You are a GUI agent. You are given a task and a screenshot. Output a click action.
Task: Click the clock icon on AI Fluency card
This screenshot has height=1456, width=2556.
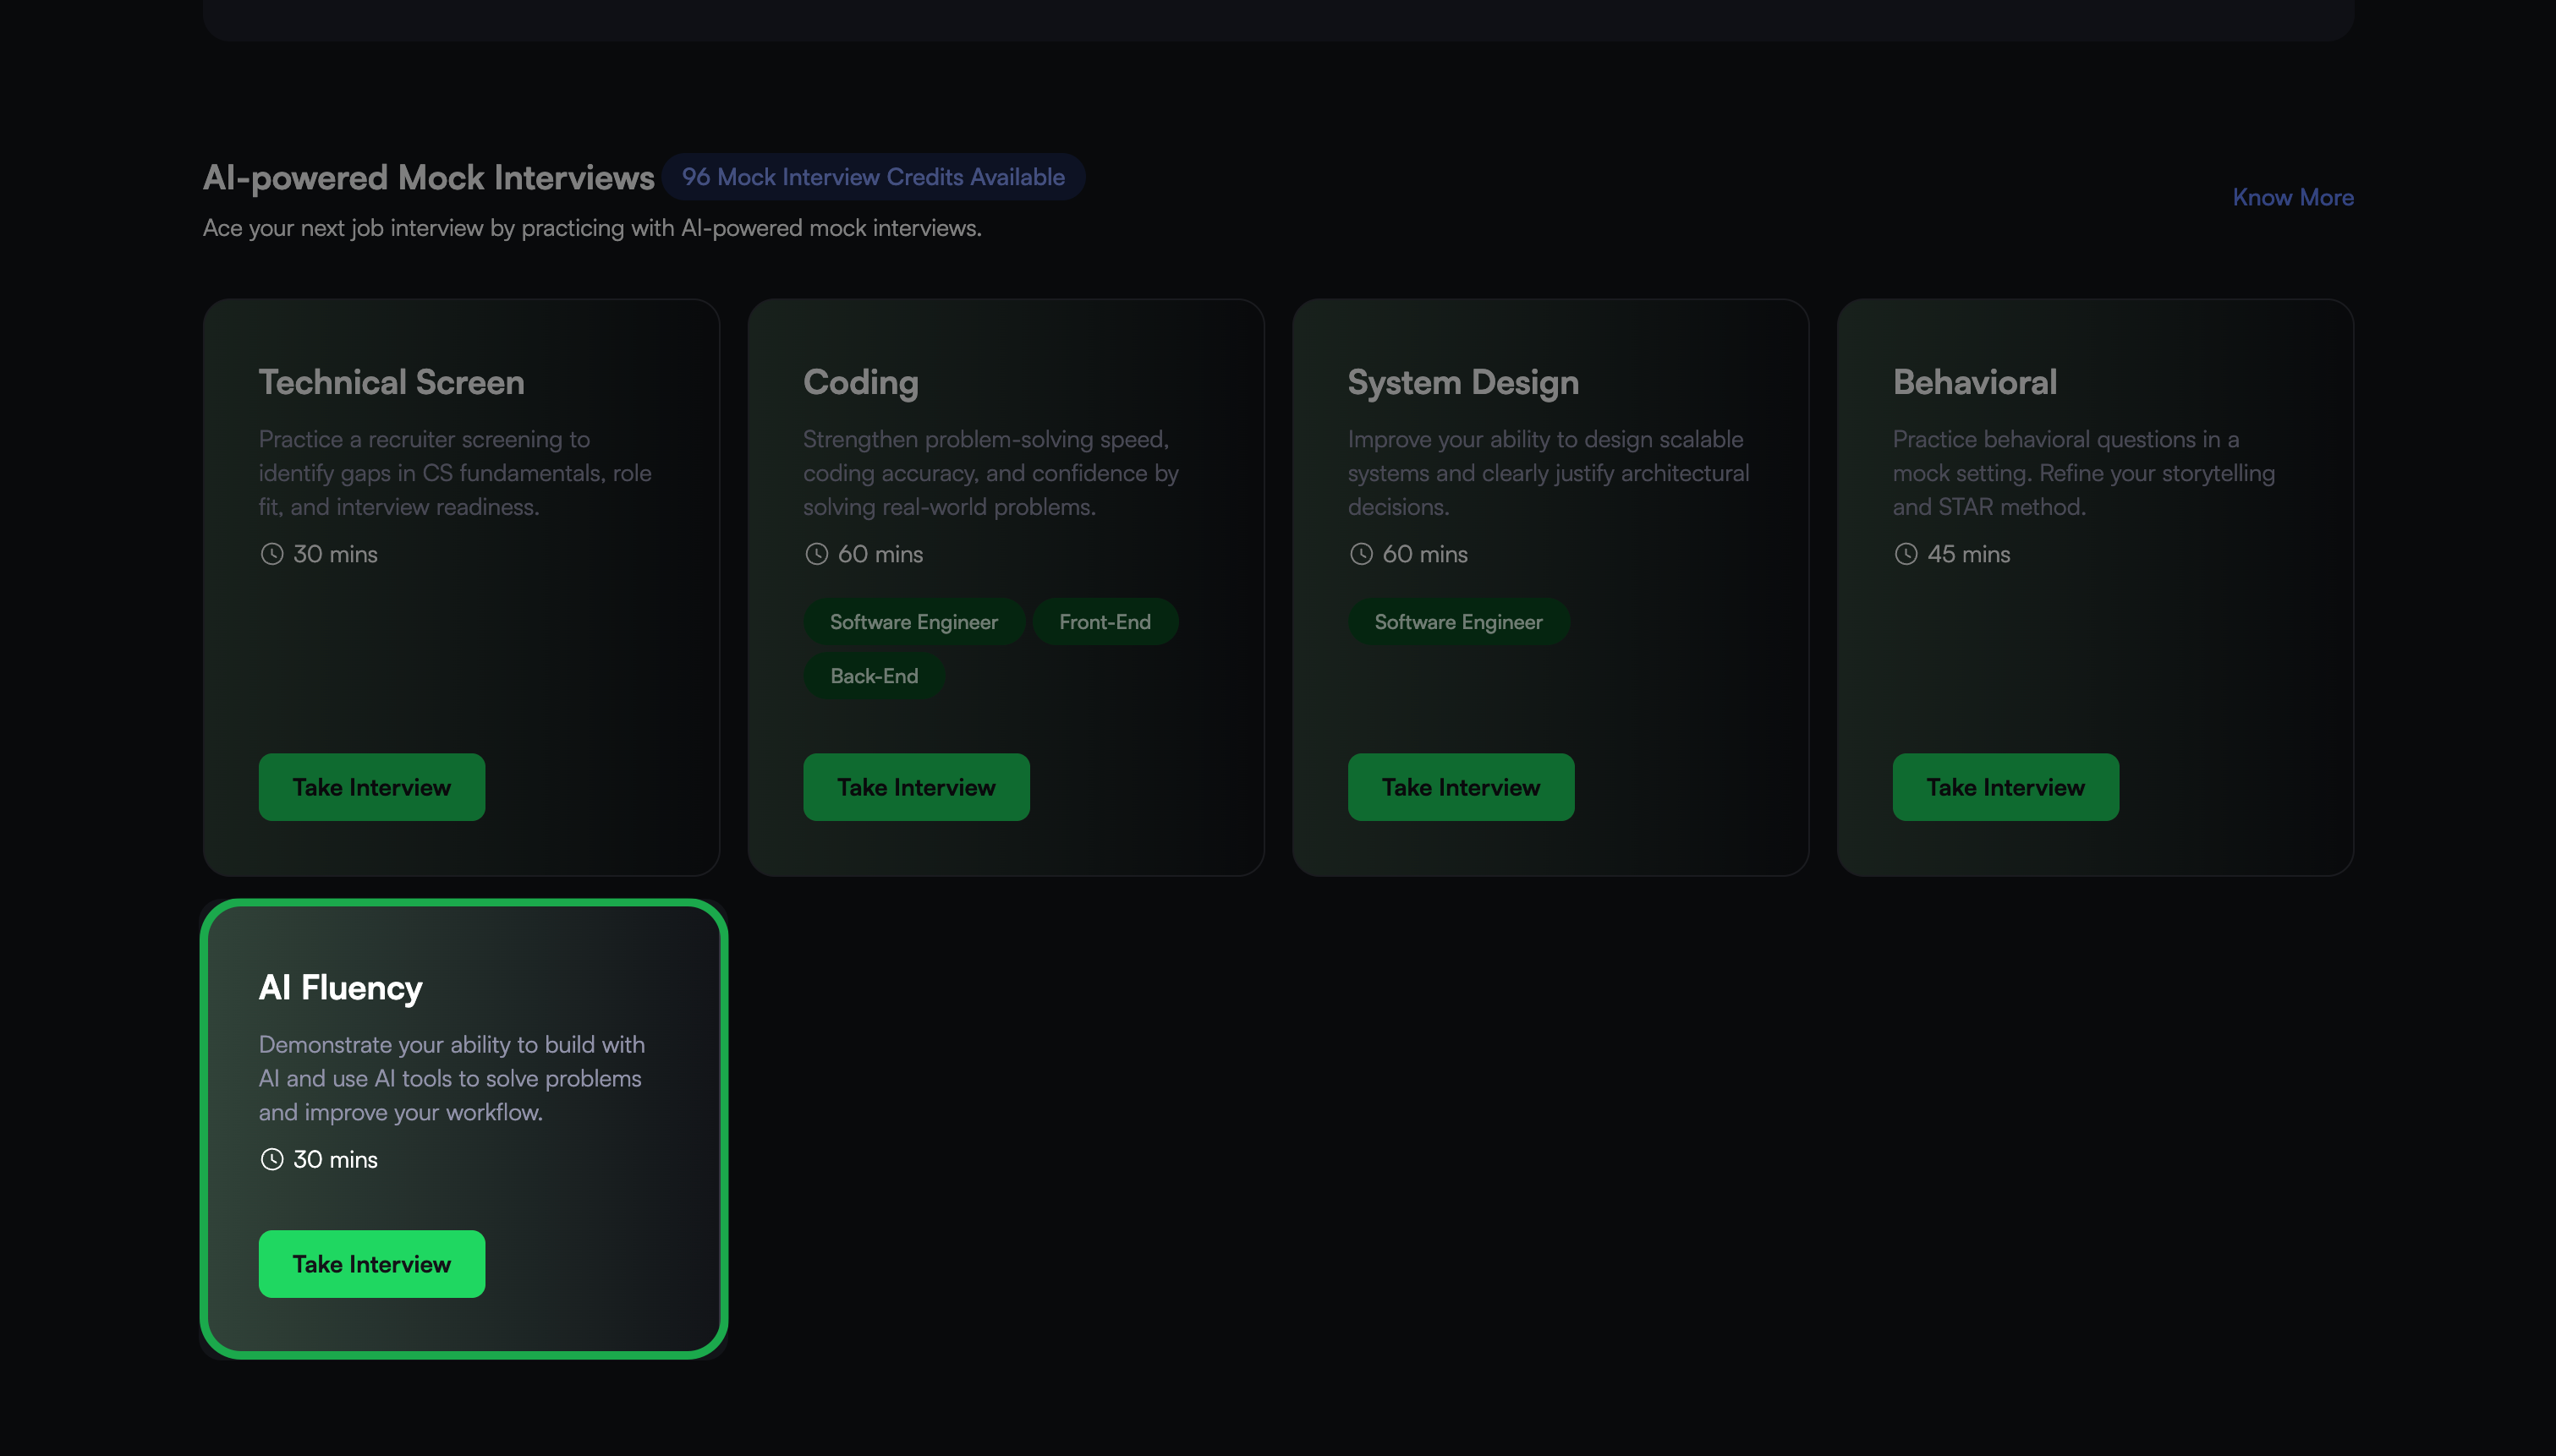click(x=271, y=1159)
